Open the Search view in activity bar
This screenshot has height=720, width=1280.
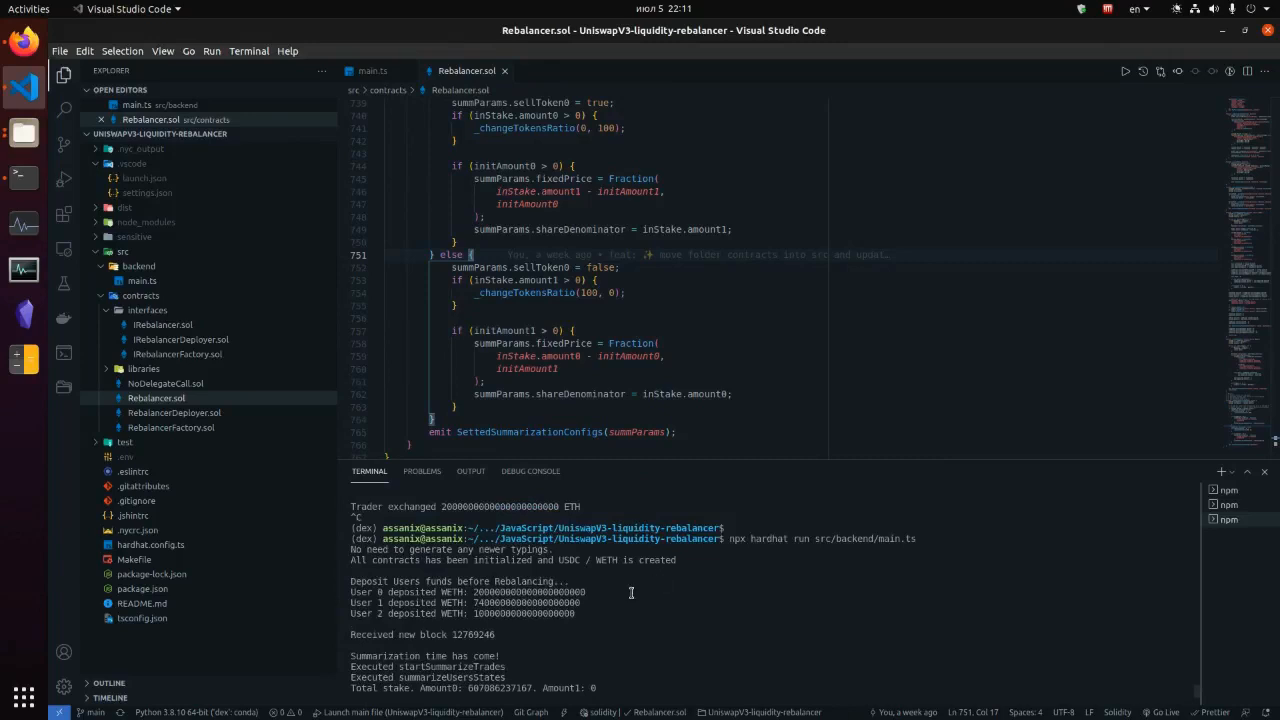[x=64, y=109]
